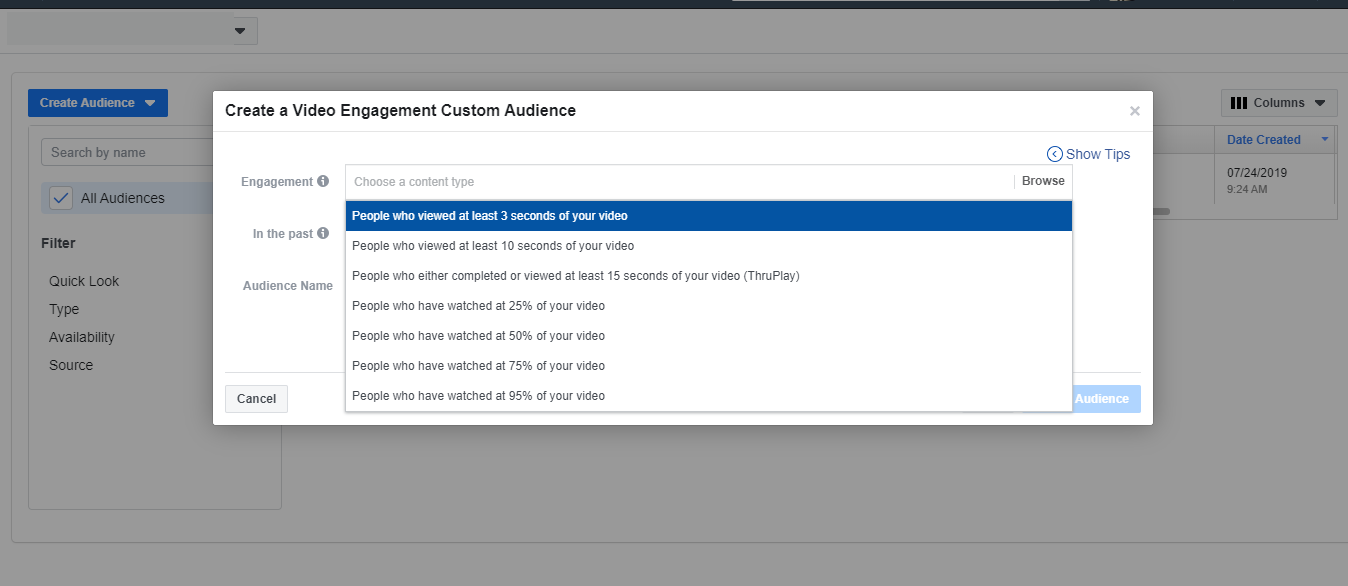
Task: Click the Browse button in Engagement field
Action: [x=1043, y=182]
